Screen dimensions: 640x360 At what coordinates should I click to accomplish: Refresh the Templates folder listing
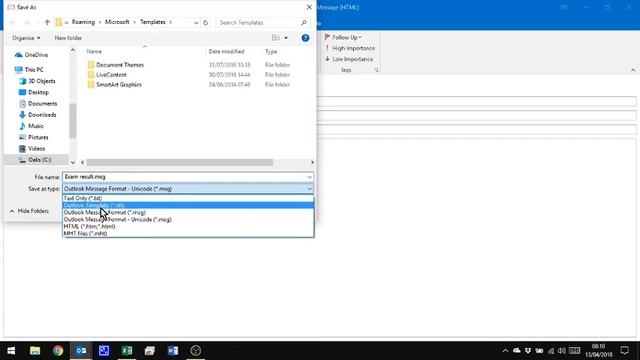point(206,22)
